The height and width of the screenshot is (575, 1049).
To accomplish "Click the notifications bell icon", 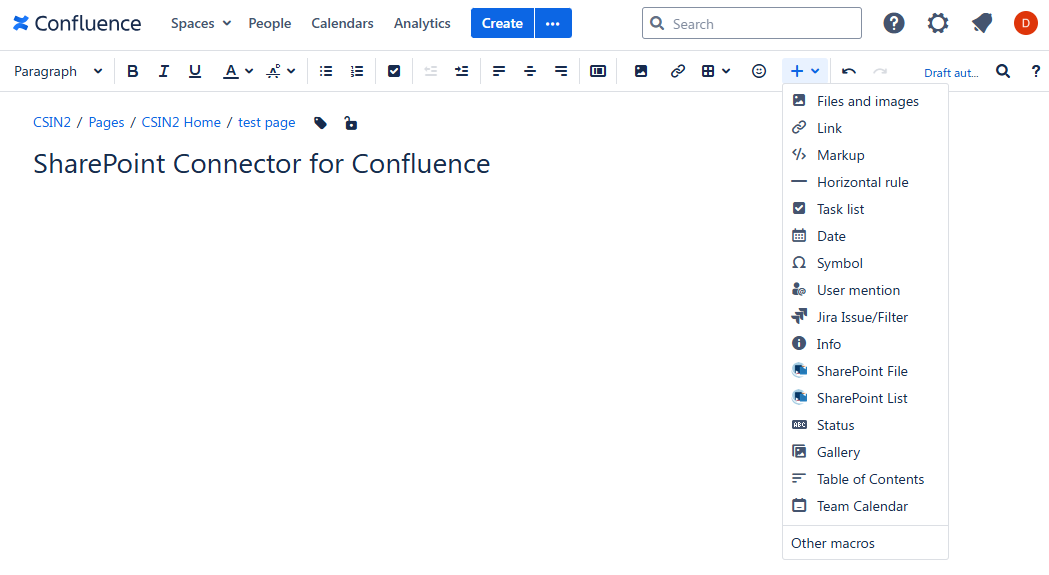I will [x=982, y=23].
